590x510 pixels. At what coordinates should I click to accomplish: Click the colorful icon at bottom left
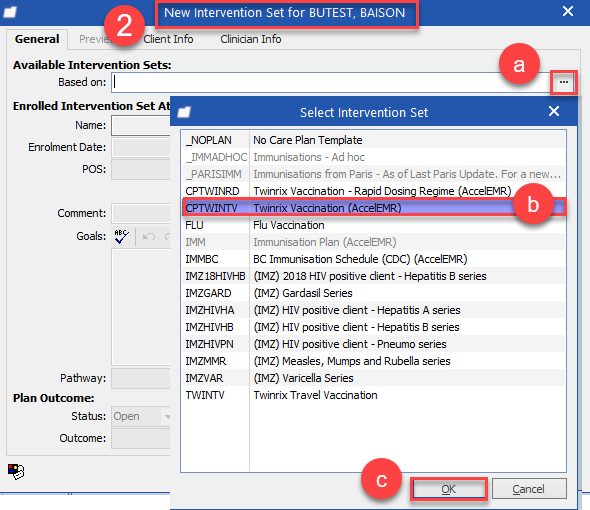(x=16, y=471)
